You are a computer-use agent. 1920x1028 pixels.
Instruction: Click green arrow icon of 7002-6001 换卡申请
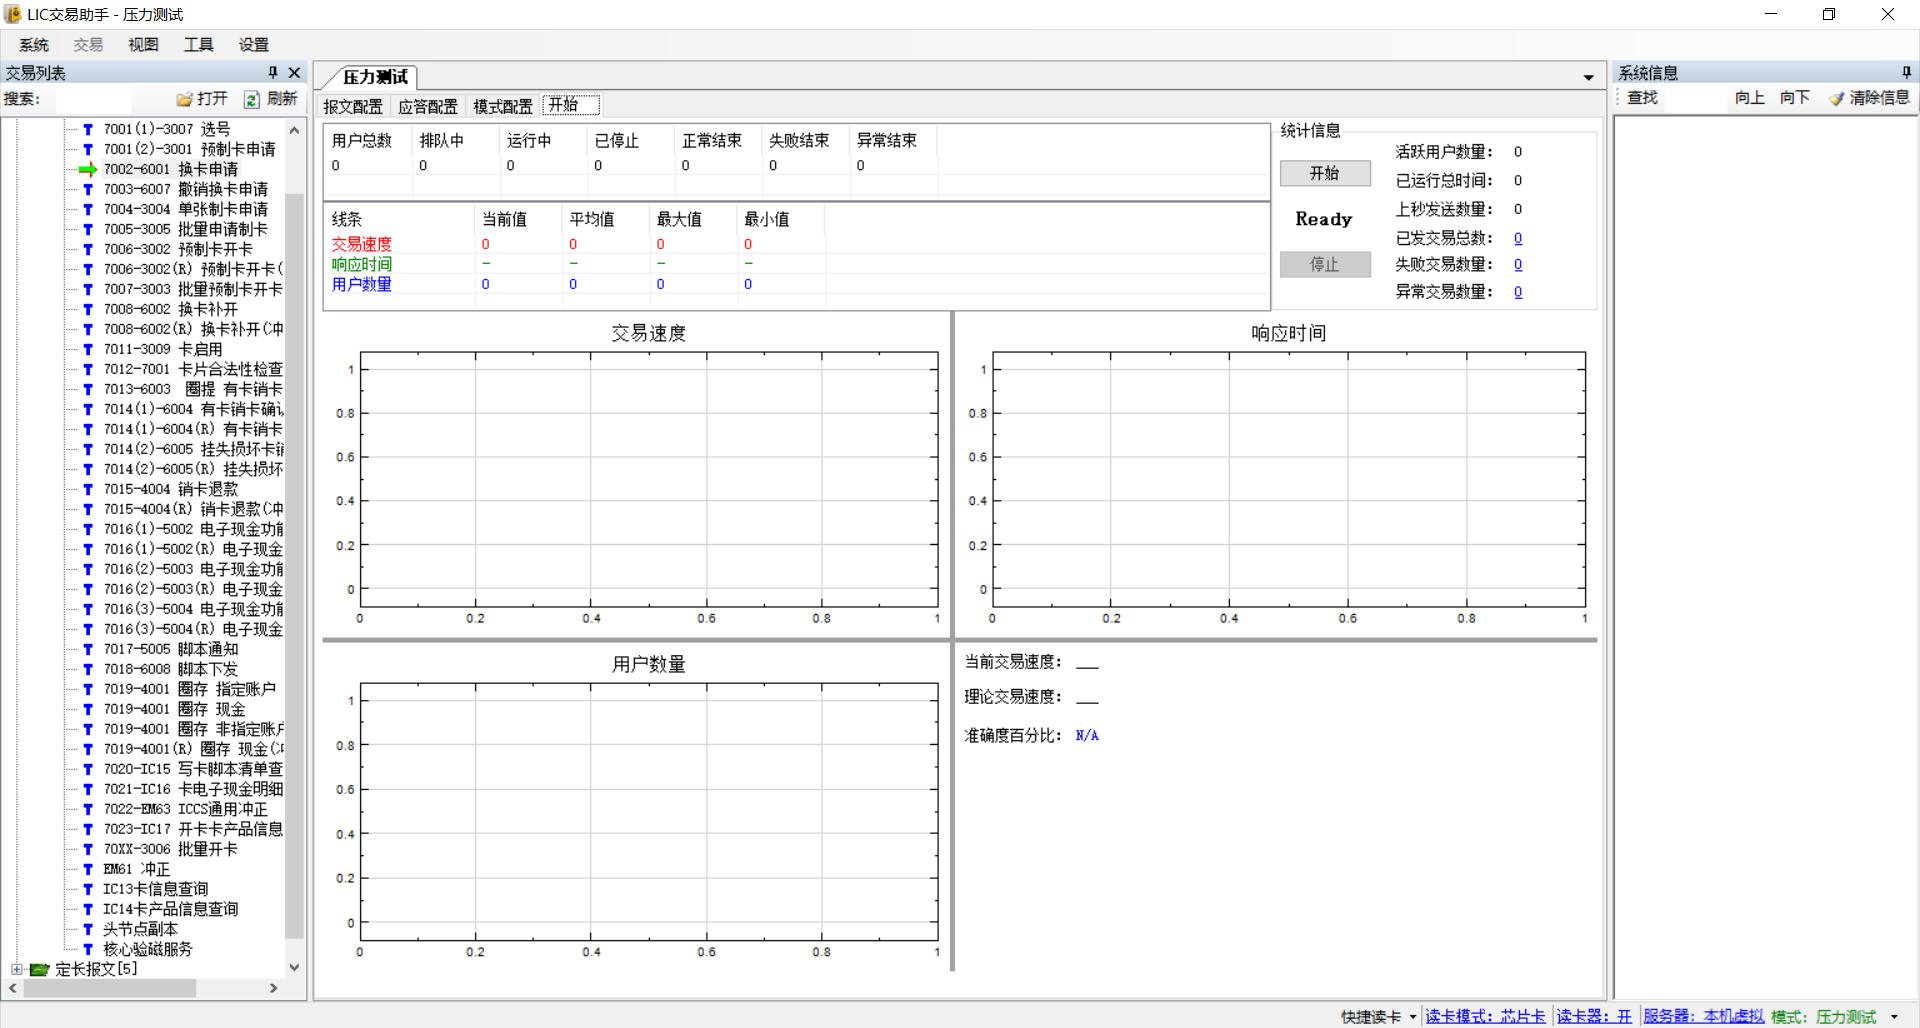(x=88, y=169)
